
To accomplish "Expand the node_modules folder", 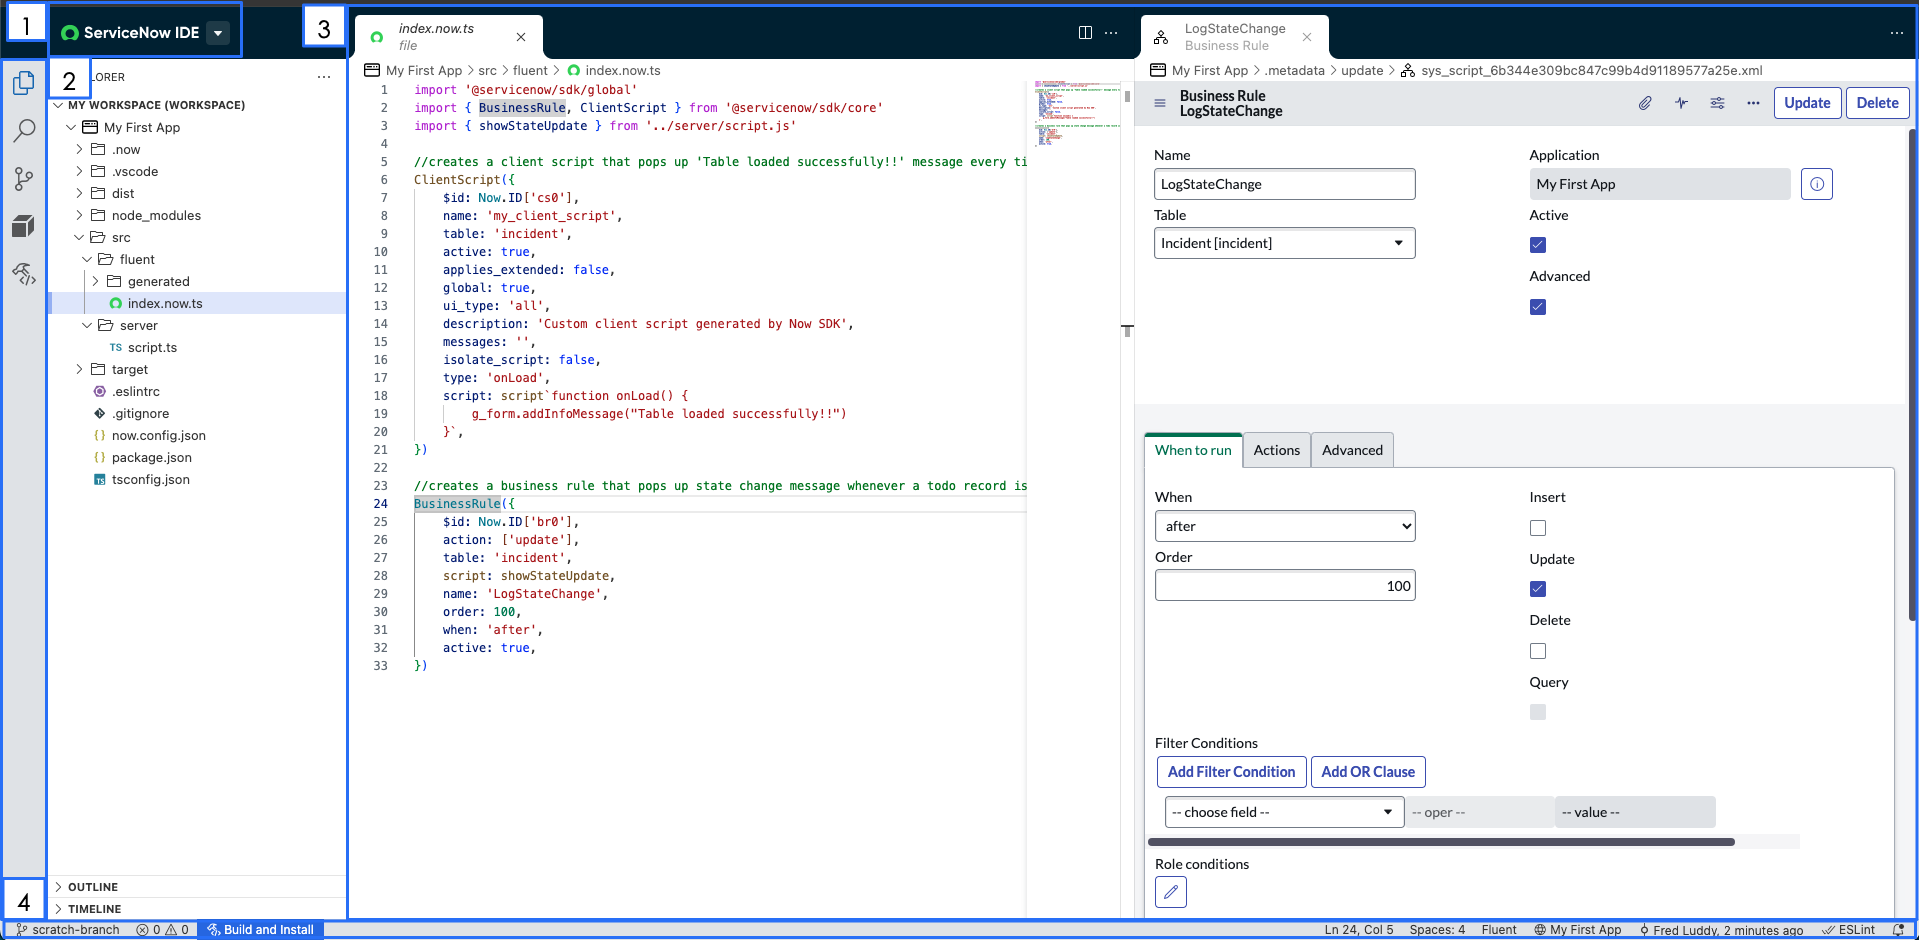I will pyautogui.click(x=80, y=215).
